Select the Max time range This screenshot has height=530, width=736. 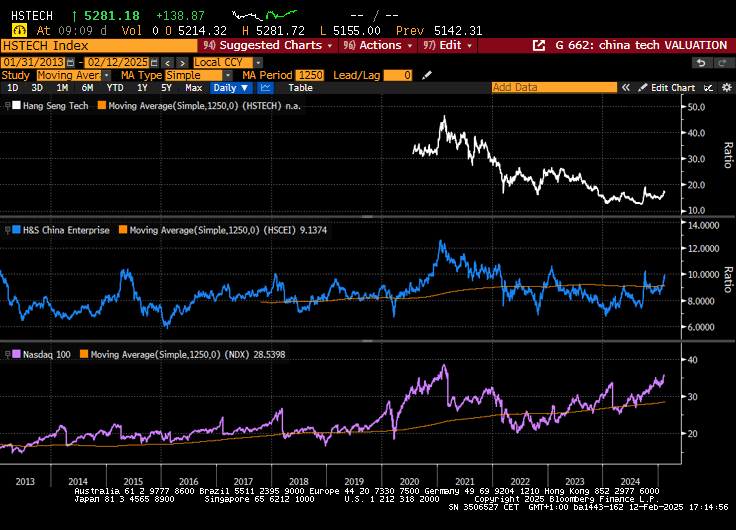pyautogui.click(x=193, y=88)
